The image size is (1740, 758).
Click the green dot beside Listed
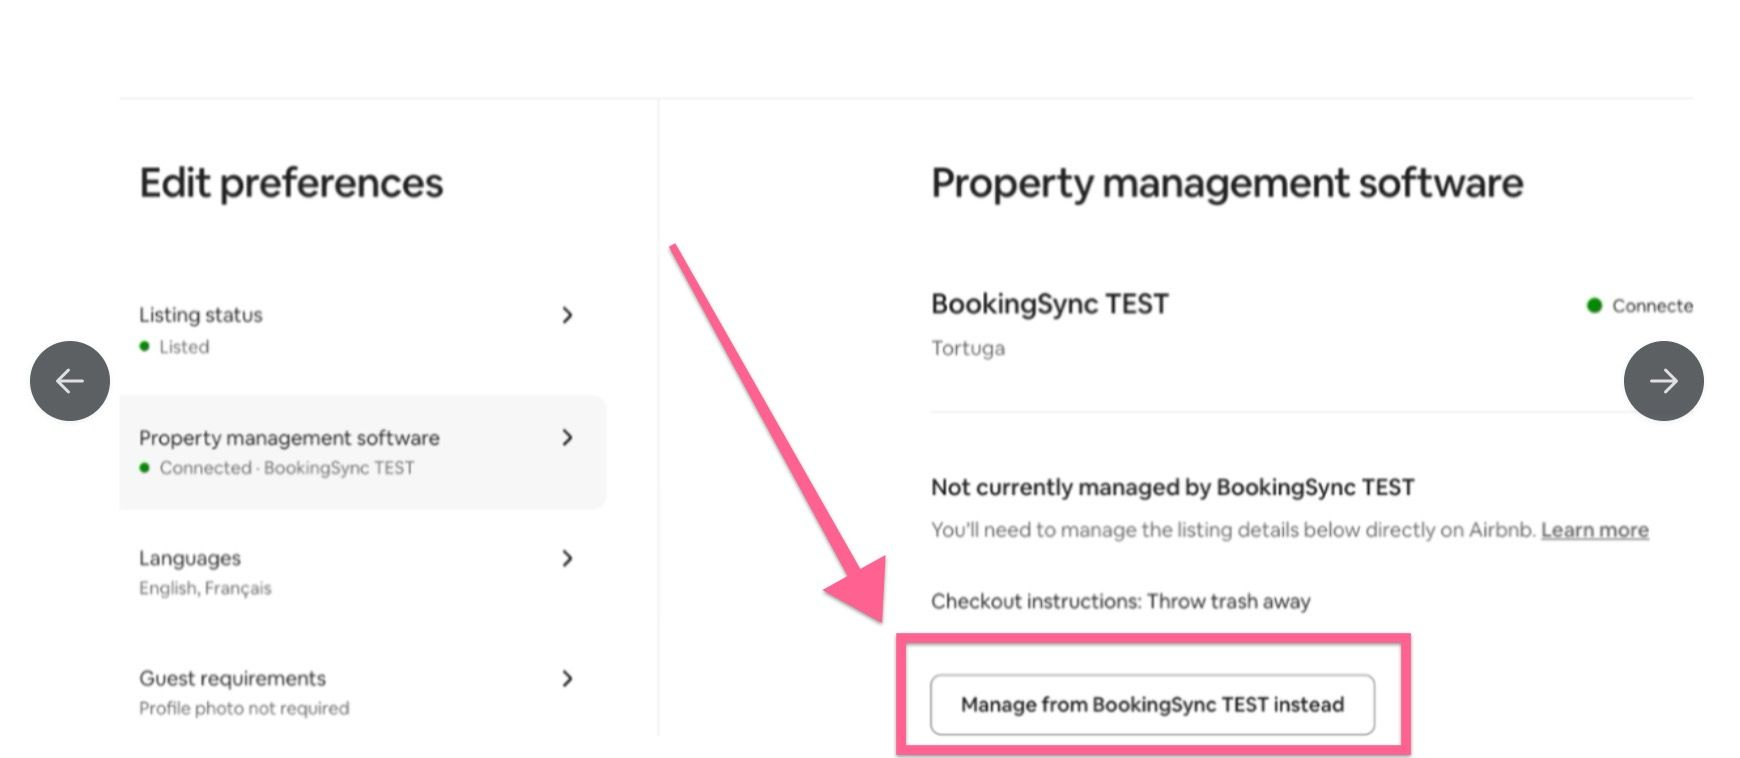tap(145, 347)
